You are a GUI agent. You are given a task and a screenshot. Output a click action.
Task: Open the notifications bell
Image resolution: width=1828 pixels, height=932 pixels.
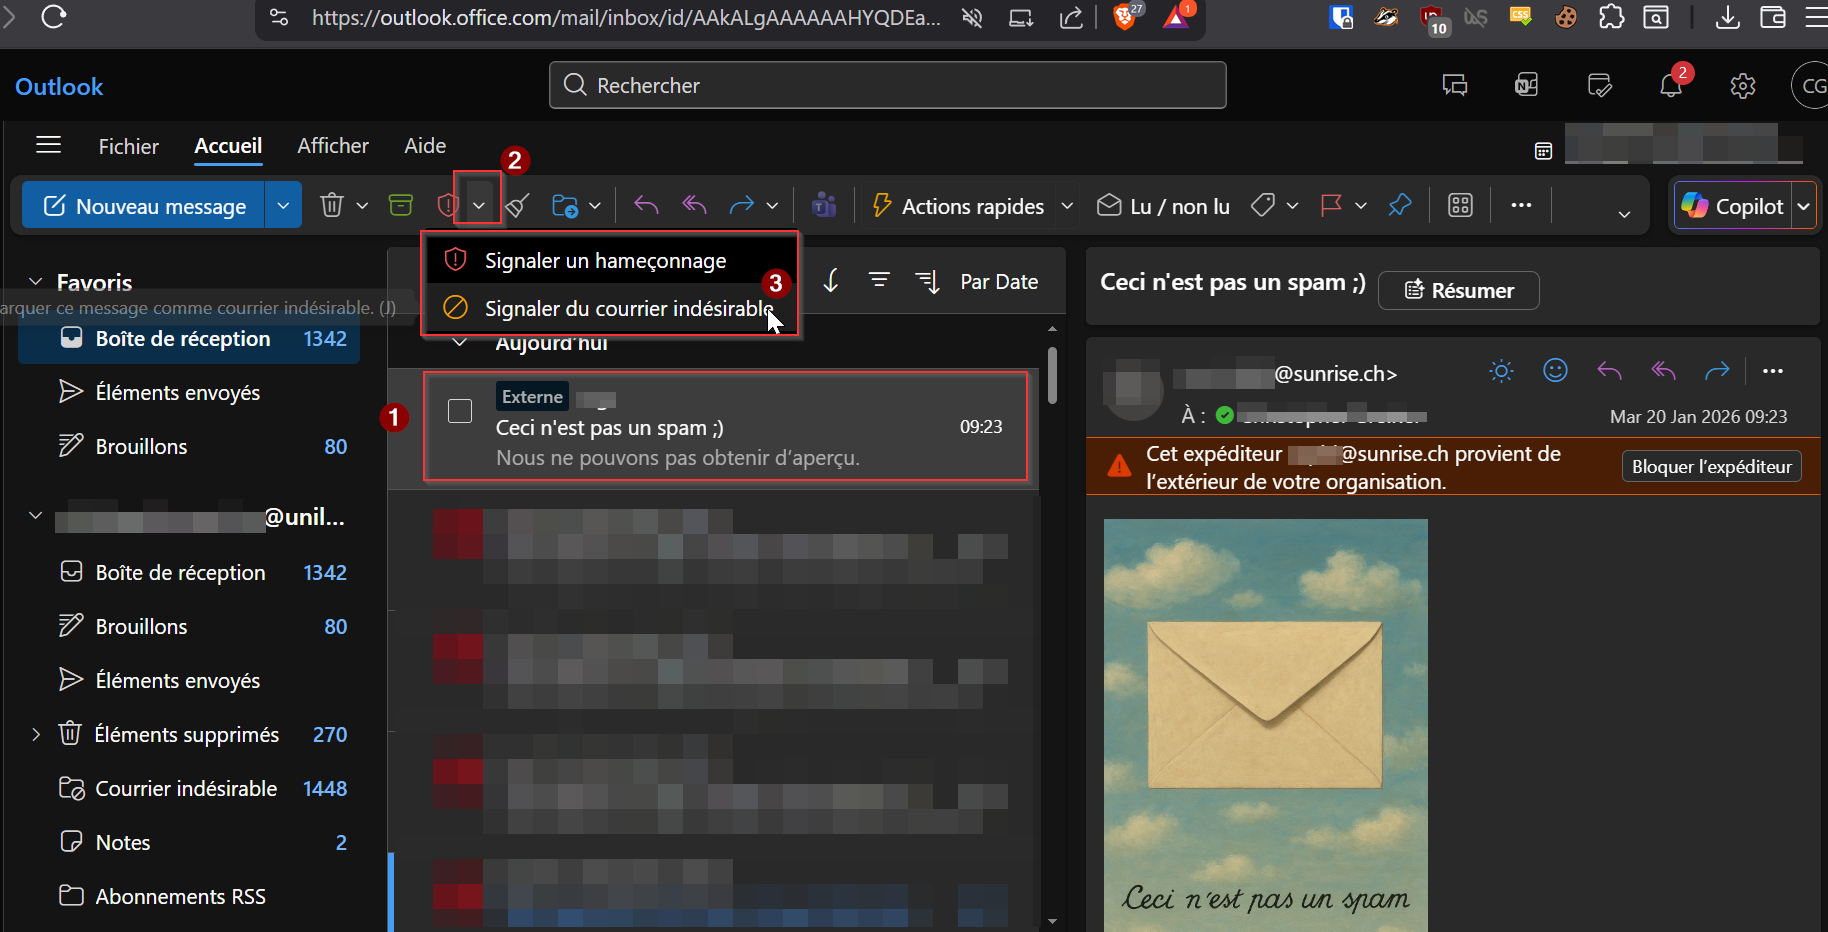[1671, 86]
